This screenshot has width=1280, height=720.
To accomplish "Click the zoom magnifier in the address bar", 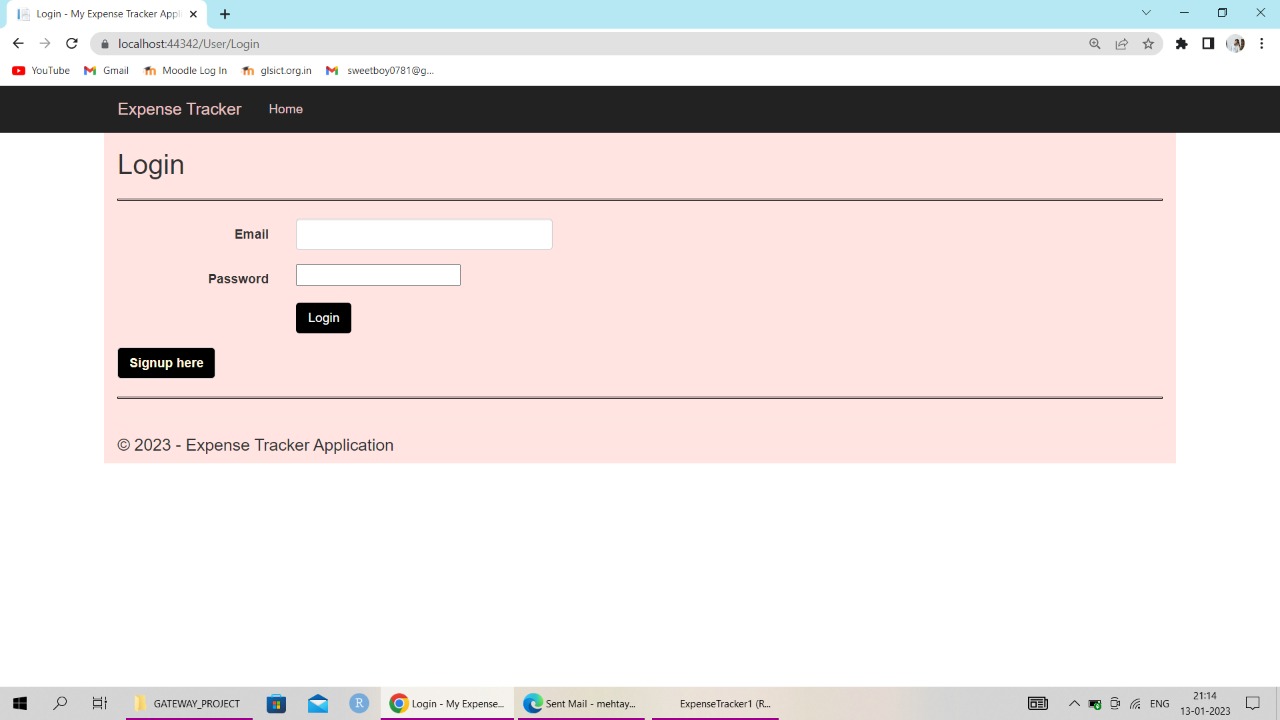I will [1095, 43].
